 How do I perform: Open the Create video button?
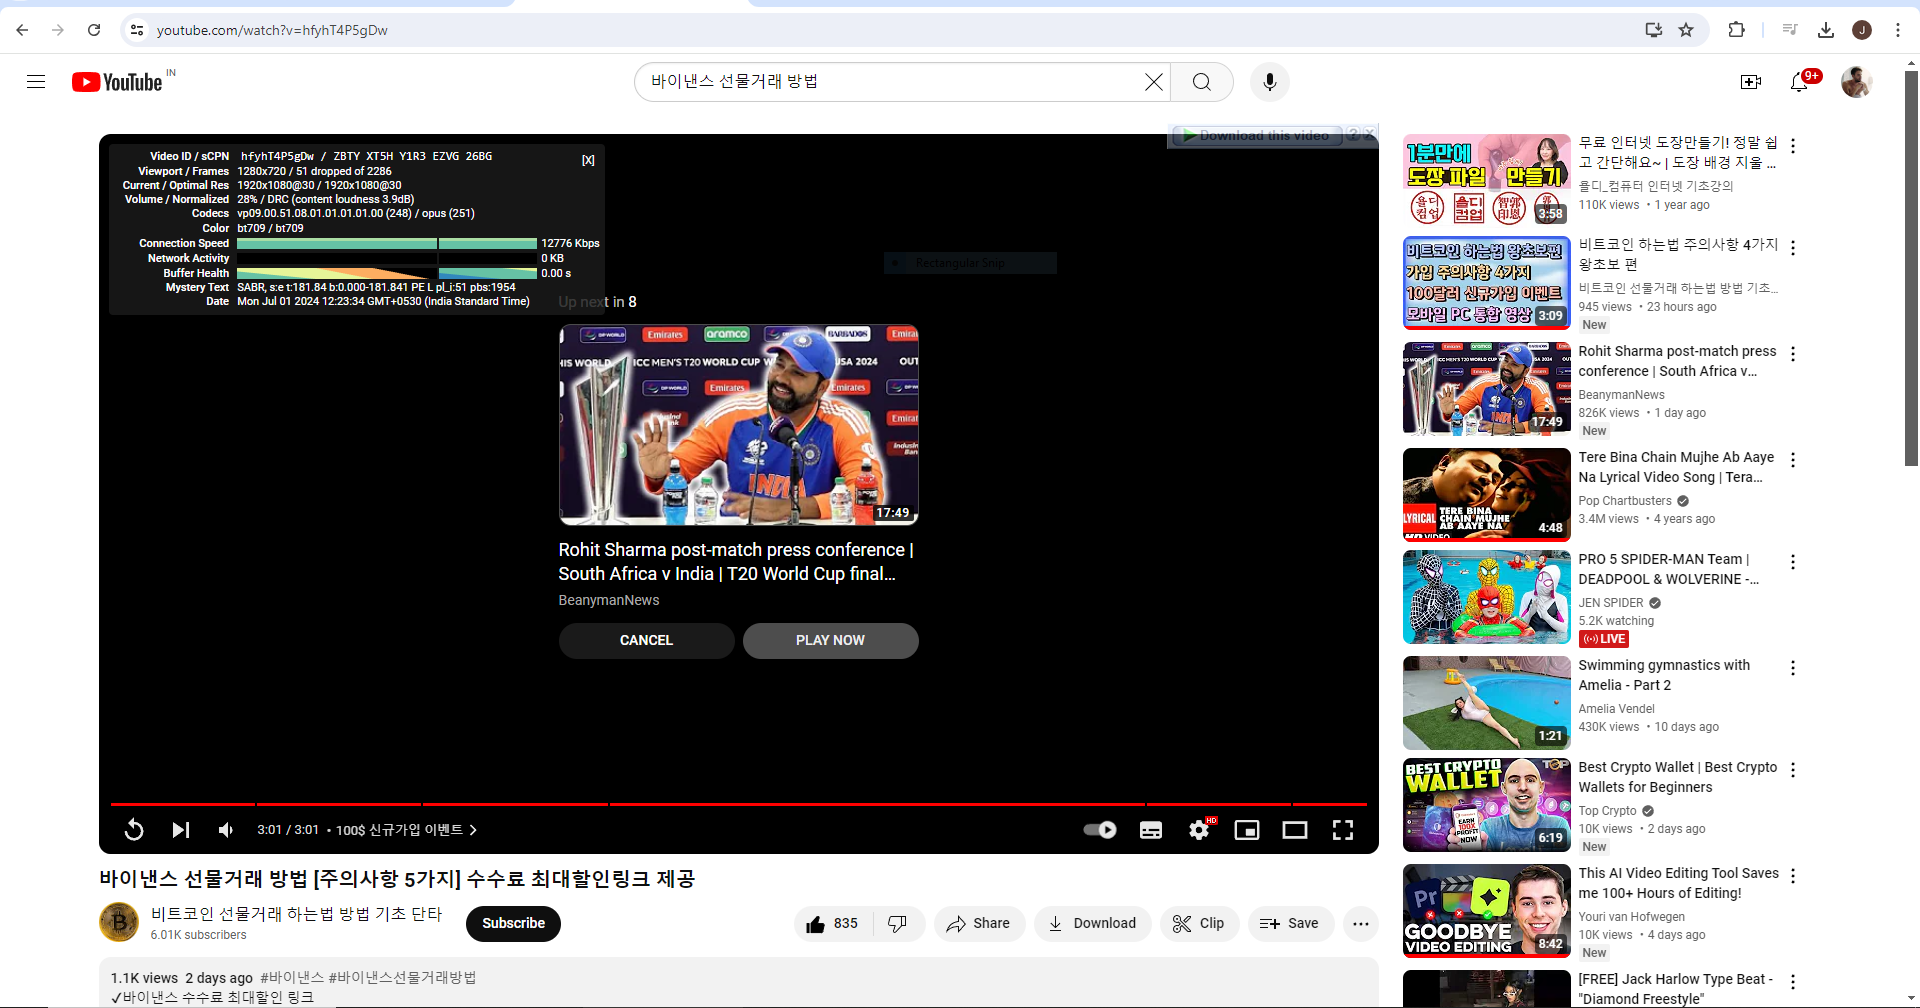pos(1751,82)
